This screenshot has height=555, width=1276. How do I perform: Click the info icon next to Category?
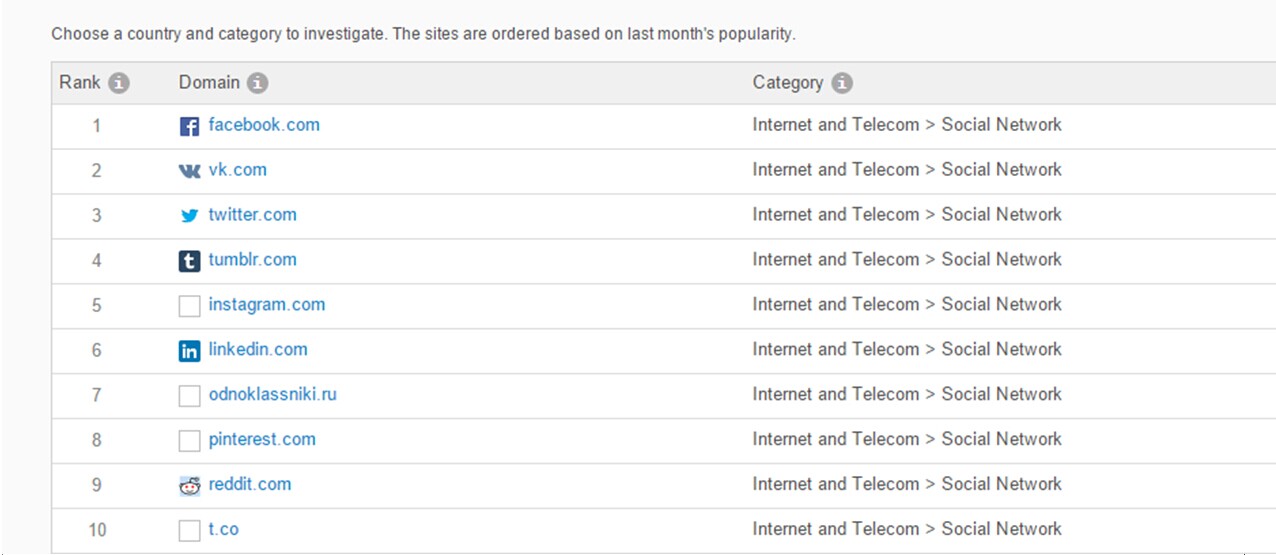tap(842, 83)
